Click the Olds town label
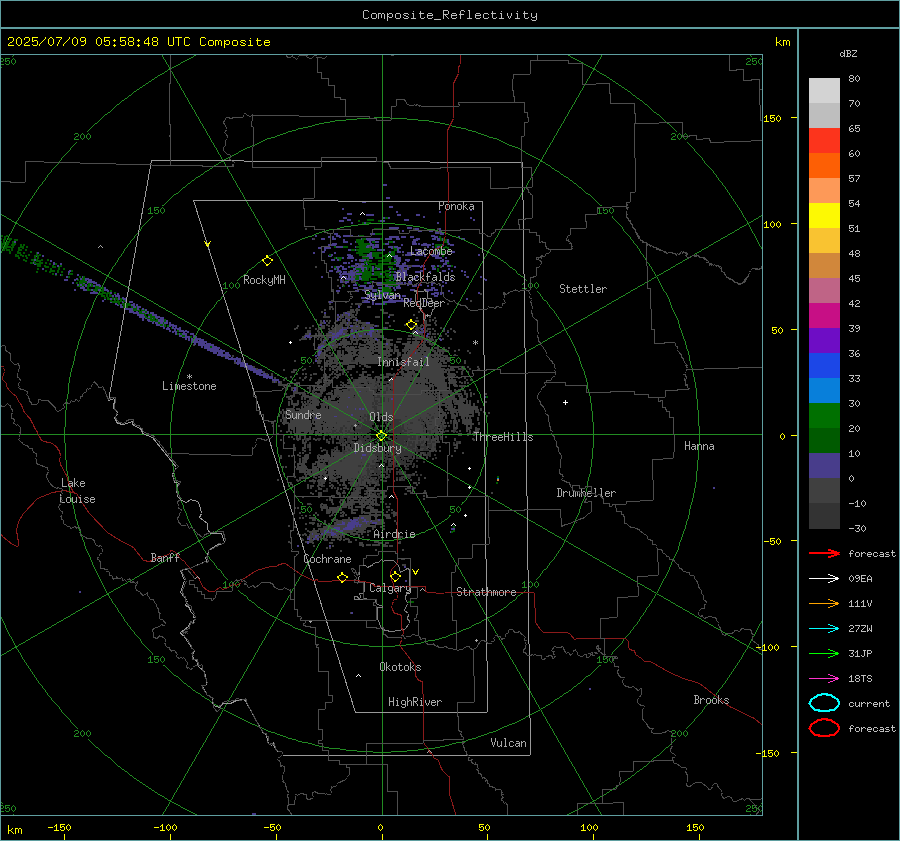The image size is (900, 841). click(x=381, y=417)
